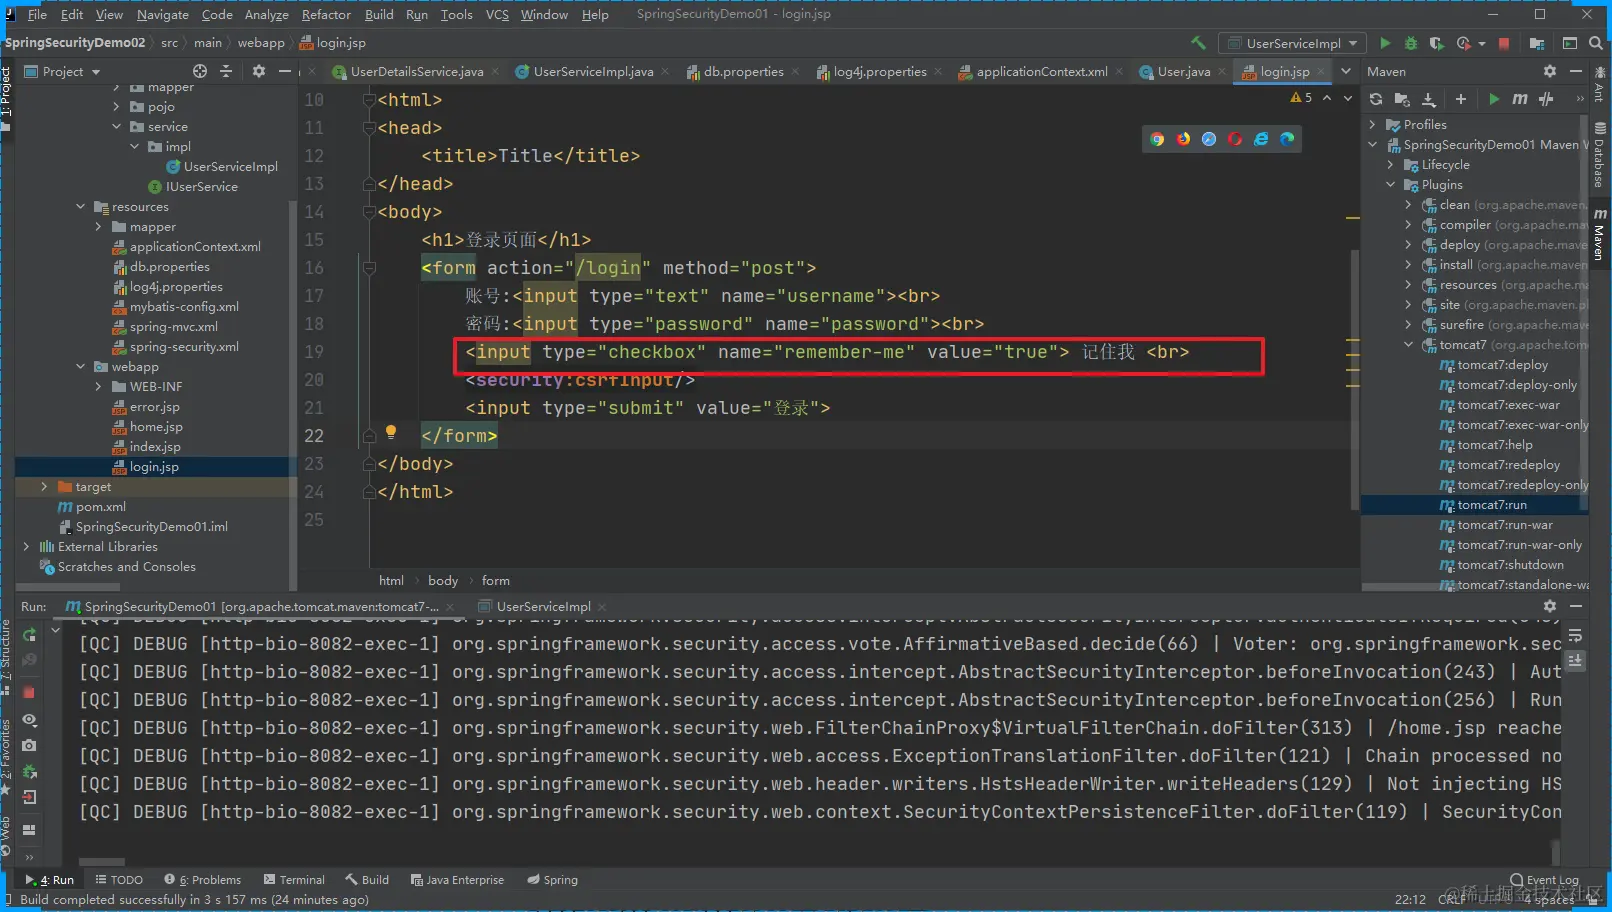
Task: Build the project with the hammer icon
Action: [1198, 43]
